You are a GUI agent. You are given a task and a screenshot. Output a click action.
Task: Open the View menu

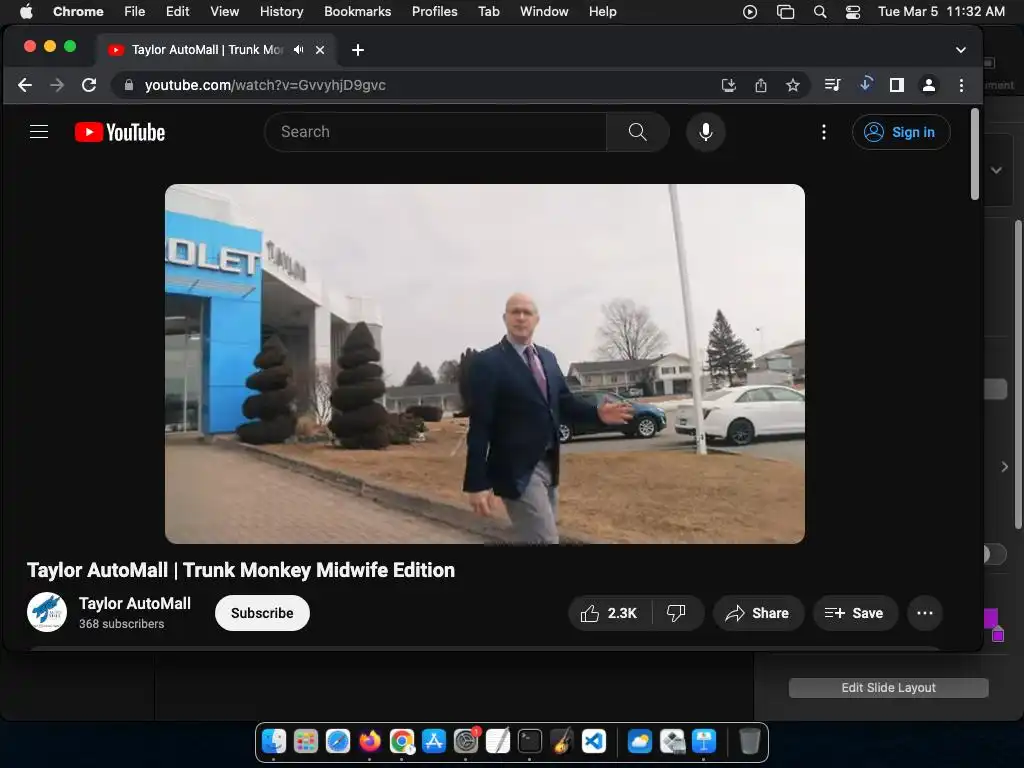click(225, 12)
